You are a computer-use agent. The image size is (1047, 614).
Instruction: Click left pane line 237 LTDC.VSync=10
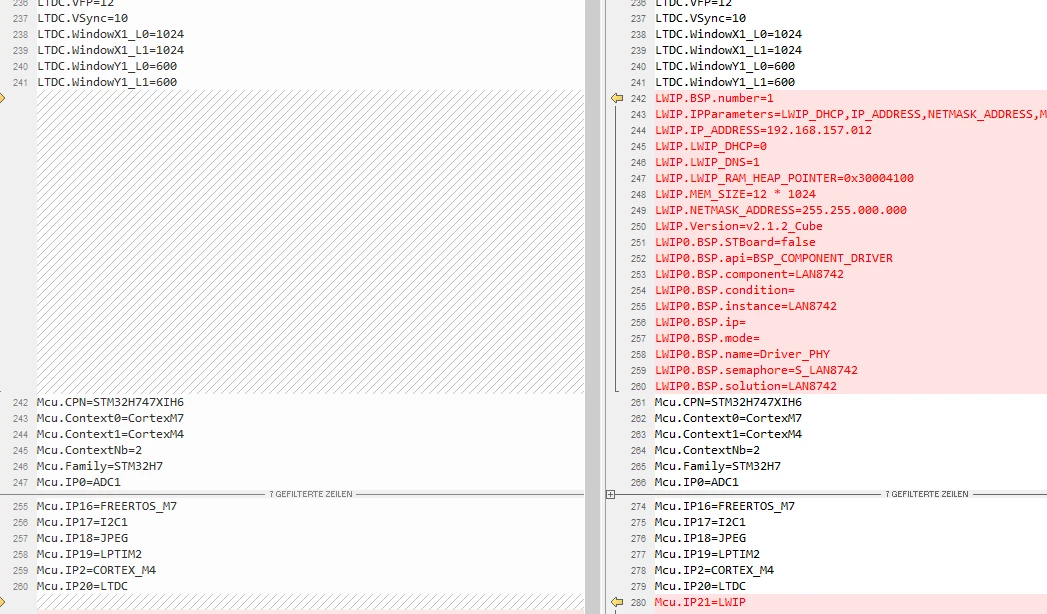pyautogui.click(x=82, y=18)
